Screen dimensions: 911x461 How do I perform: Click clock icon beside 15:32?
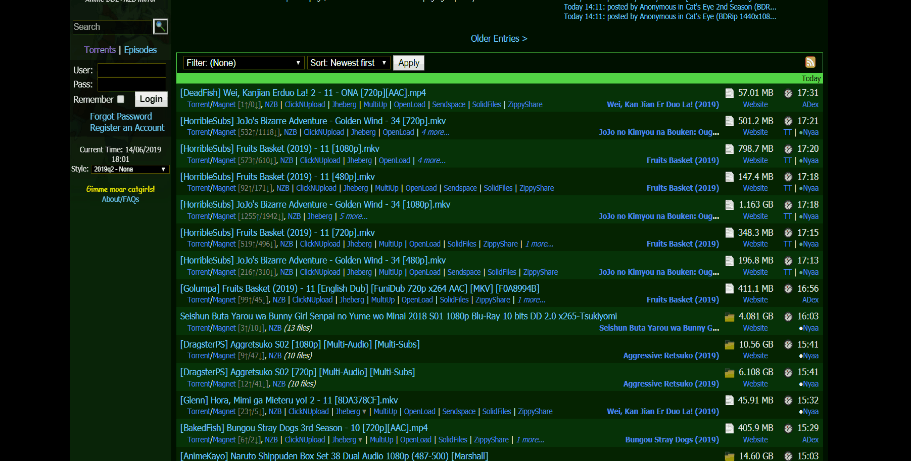[788, 400]
